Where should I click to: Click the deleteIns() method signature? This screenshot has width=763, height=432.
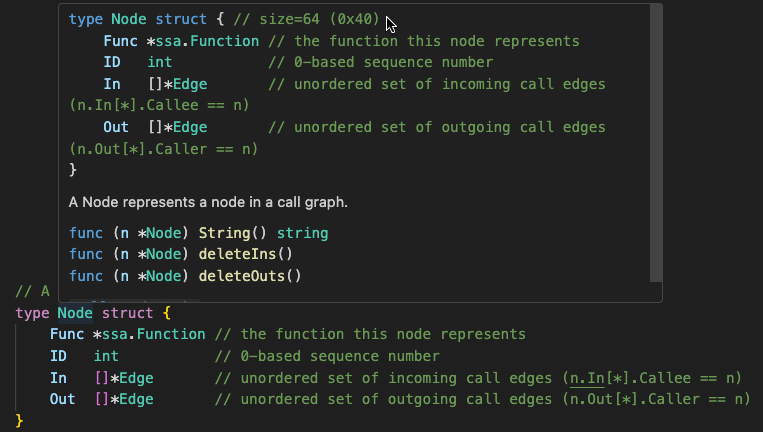[x=245, y=255]
